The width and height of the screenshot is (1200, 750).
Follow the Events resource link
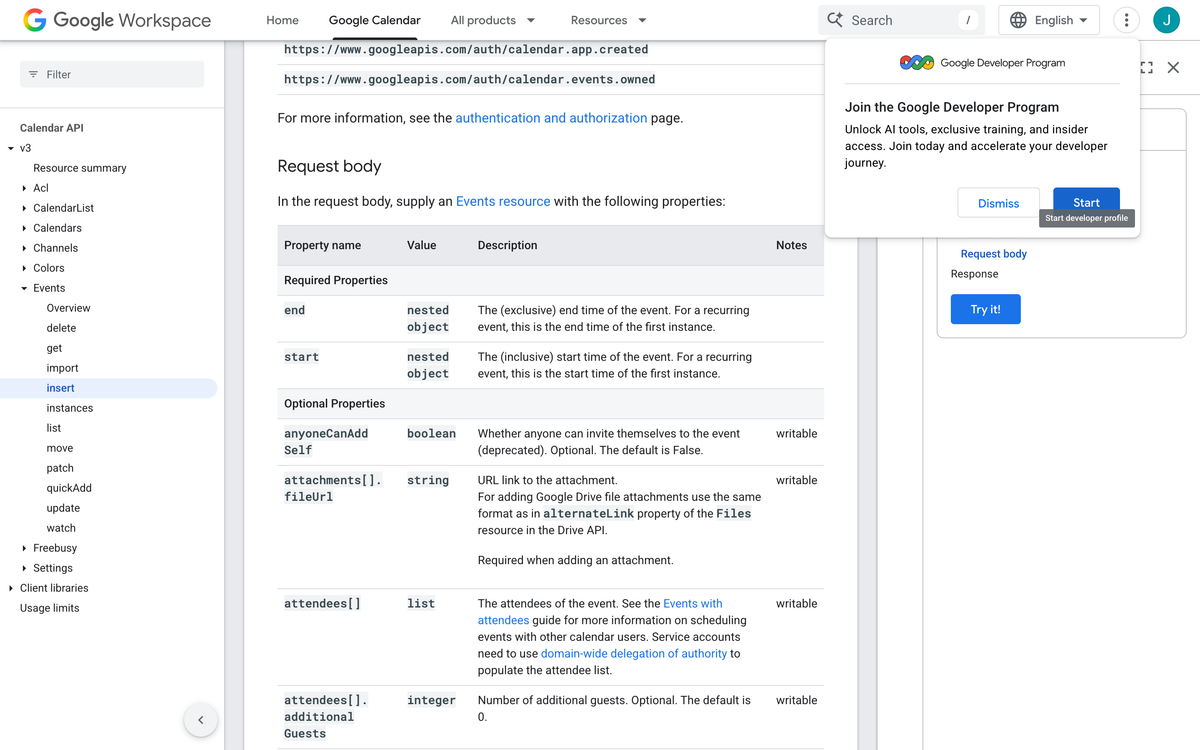(x=503, y=201)
